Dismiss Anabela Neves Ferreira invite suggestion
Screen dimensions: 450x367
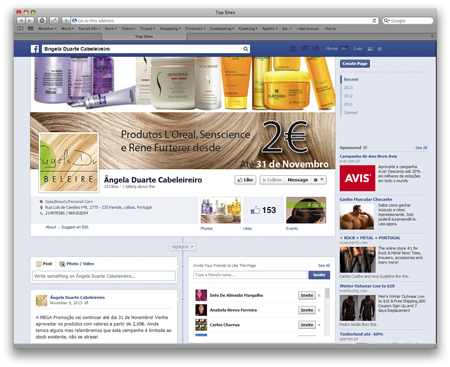pos(319,310)
